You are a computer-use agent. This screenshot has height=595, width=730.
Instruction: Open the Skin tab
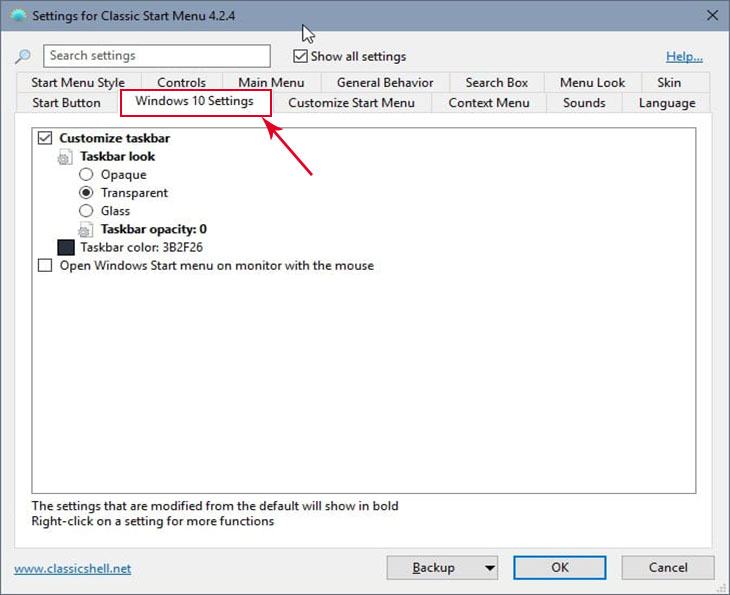669,82
